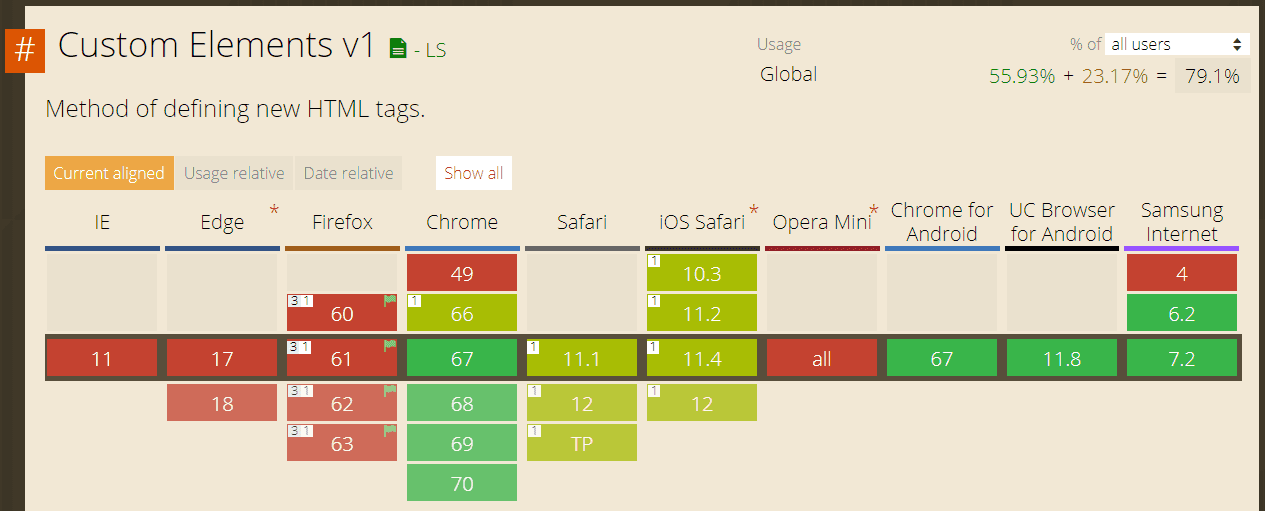This screenshot has height=511, width=1265.
Task: Open the all users dropdown
Action: 1177,44
